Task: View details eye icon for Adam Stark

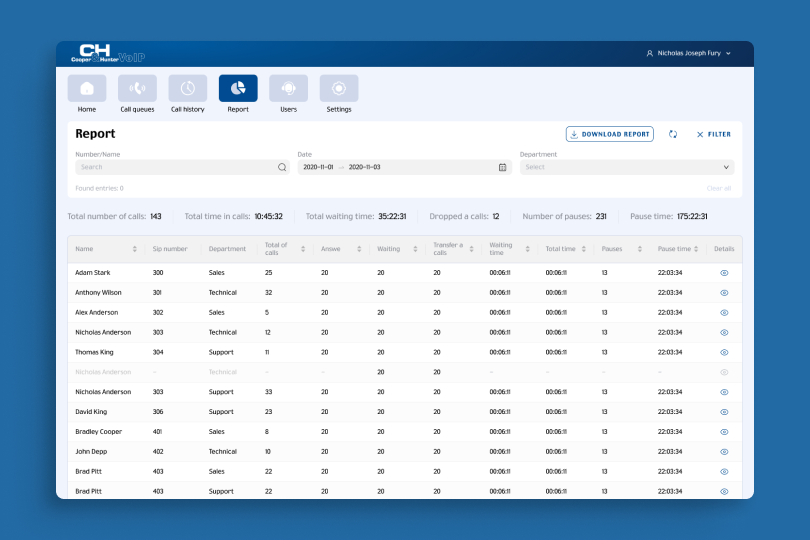Action: coord(724,273)
